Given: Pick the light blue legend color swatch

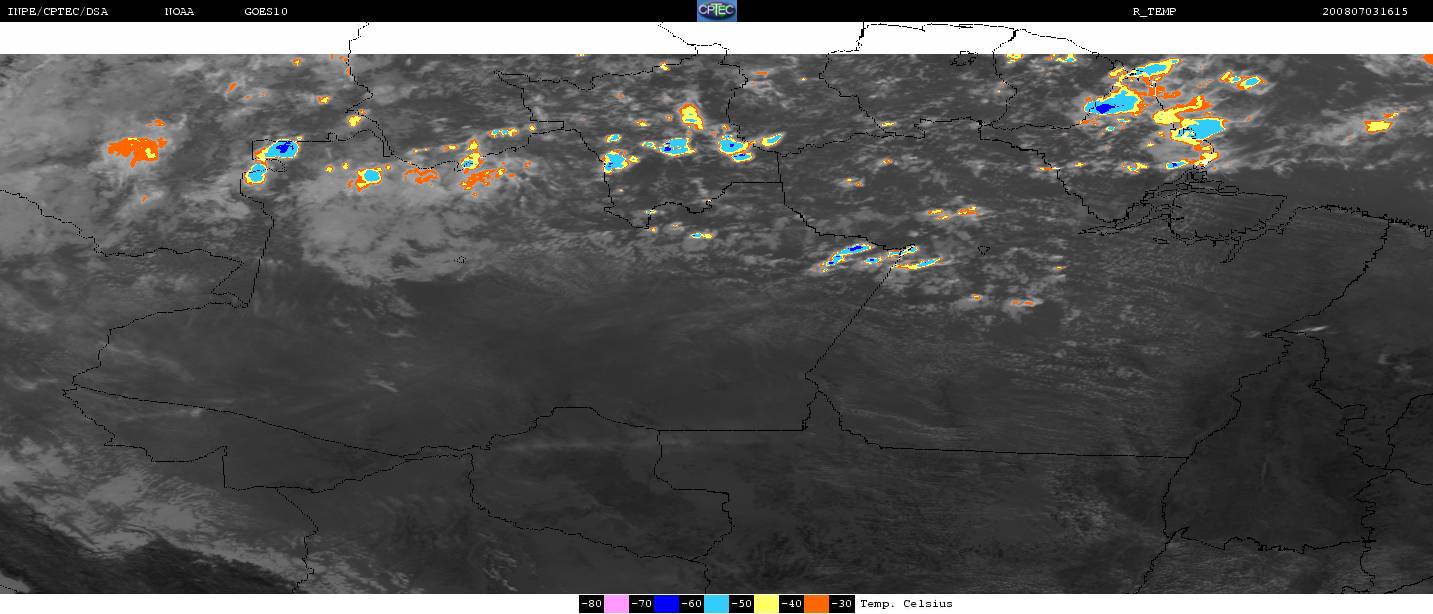Looking at the screenshot, I should [x=716, y=604].
